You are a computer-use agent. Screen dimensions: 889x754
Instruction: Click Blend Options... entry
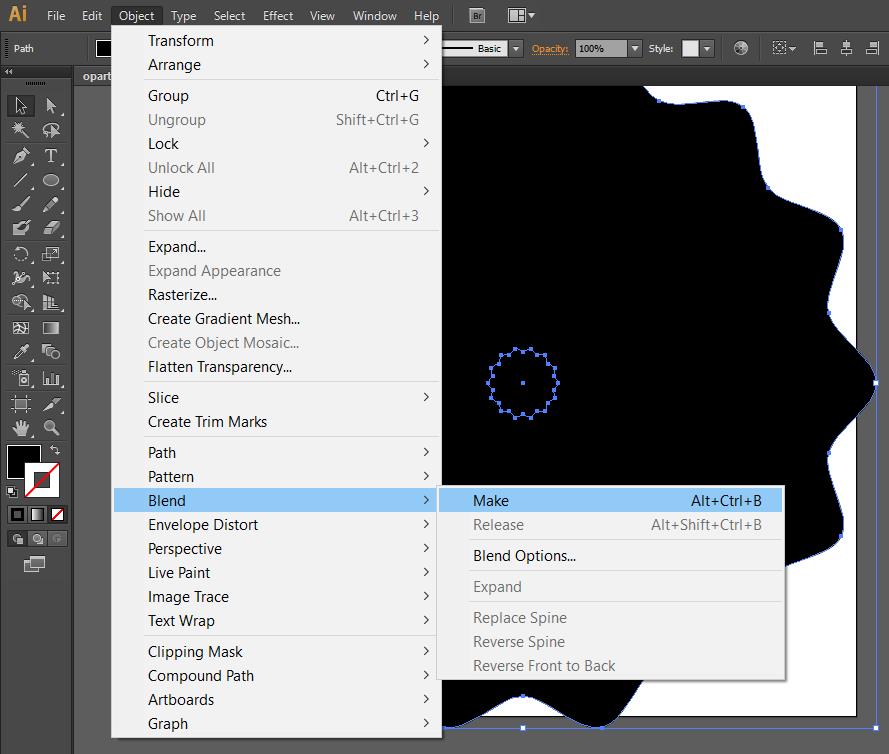tap(524, 556)
